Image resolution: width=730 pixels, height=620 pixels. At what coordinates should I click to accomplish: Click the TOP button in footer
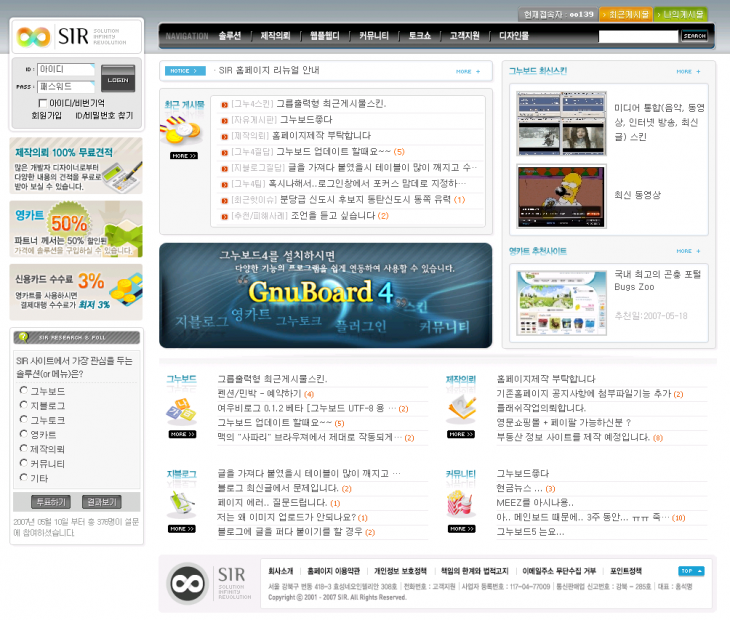pyautogui.click(x=691, y=571)
